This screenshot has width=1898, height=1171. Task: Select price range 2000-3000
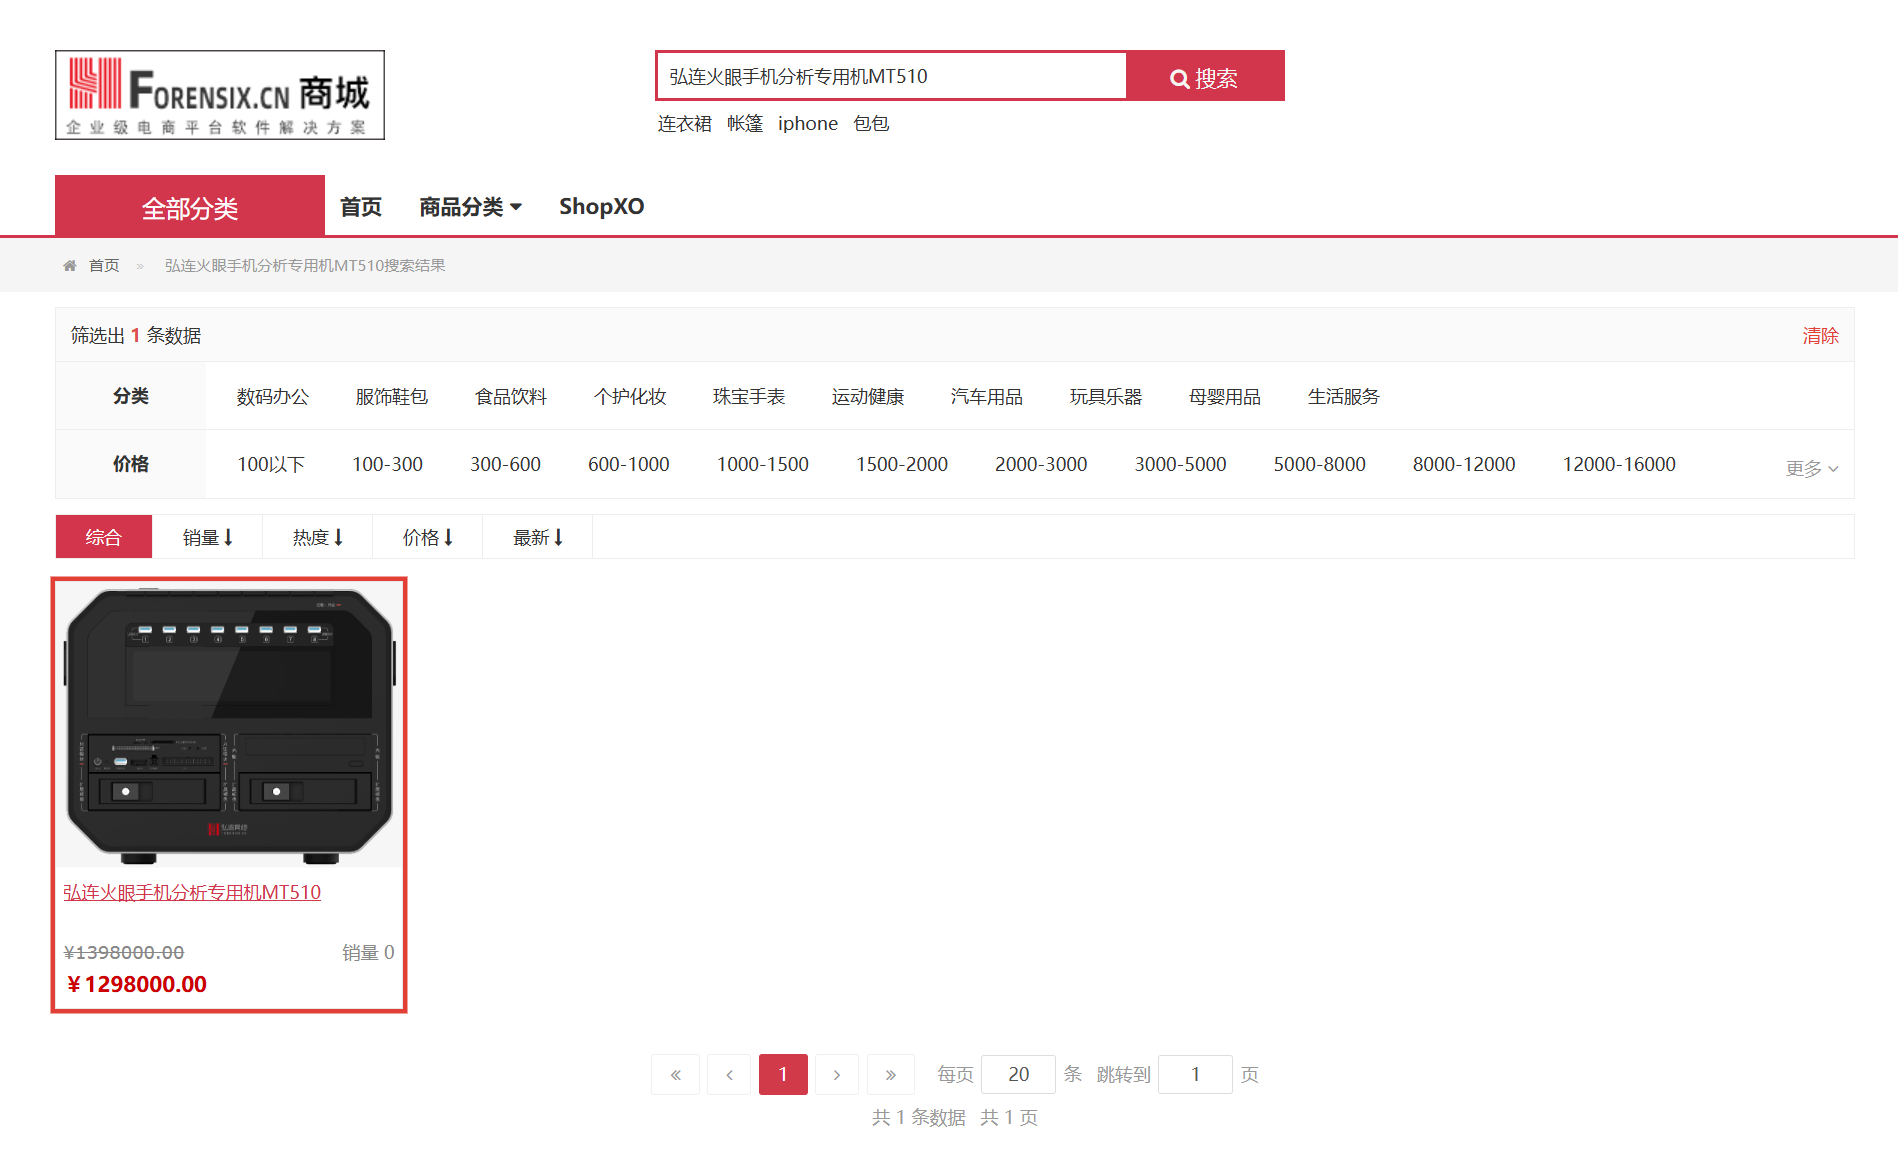click(x=1041, y=465)
